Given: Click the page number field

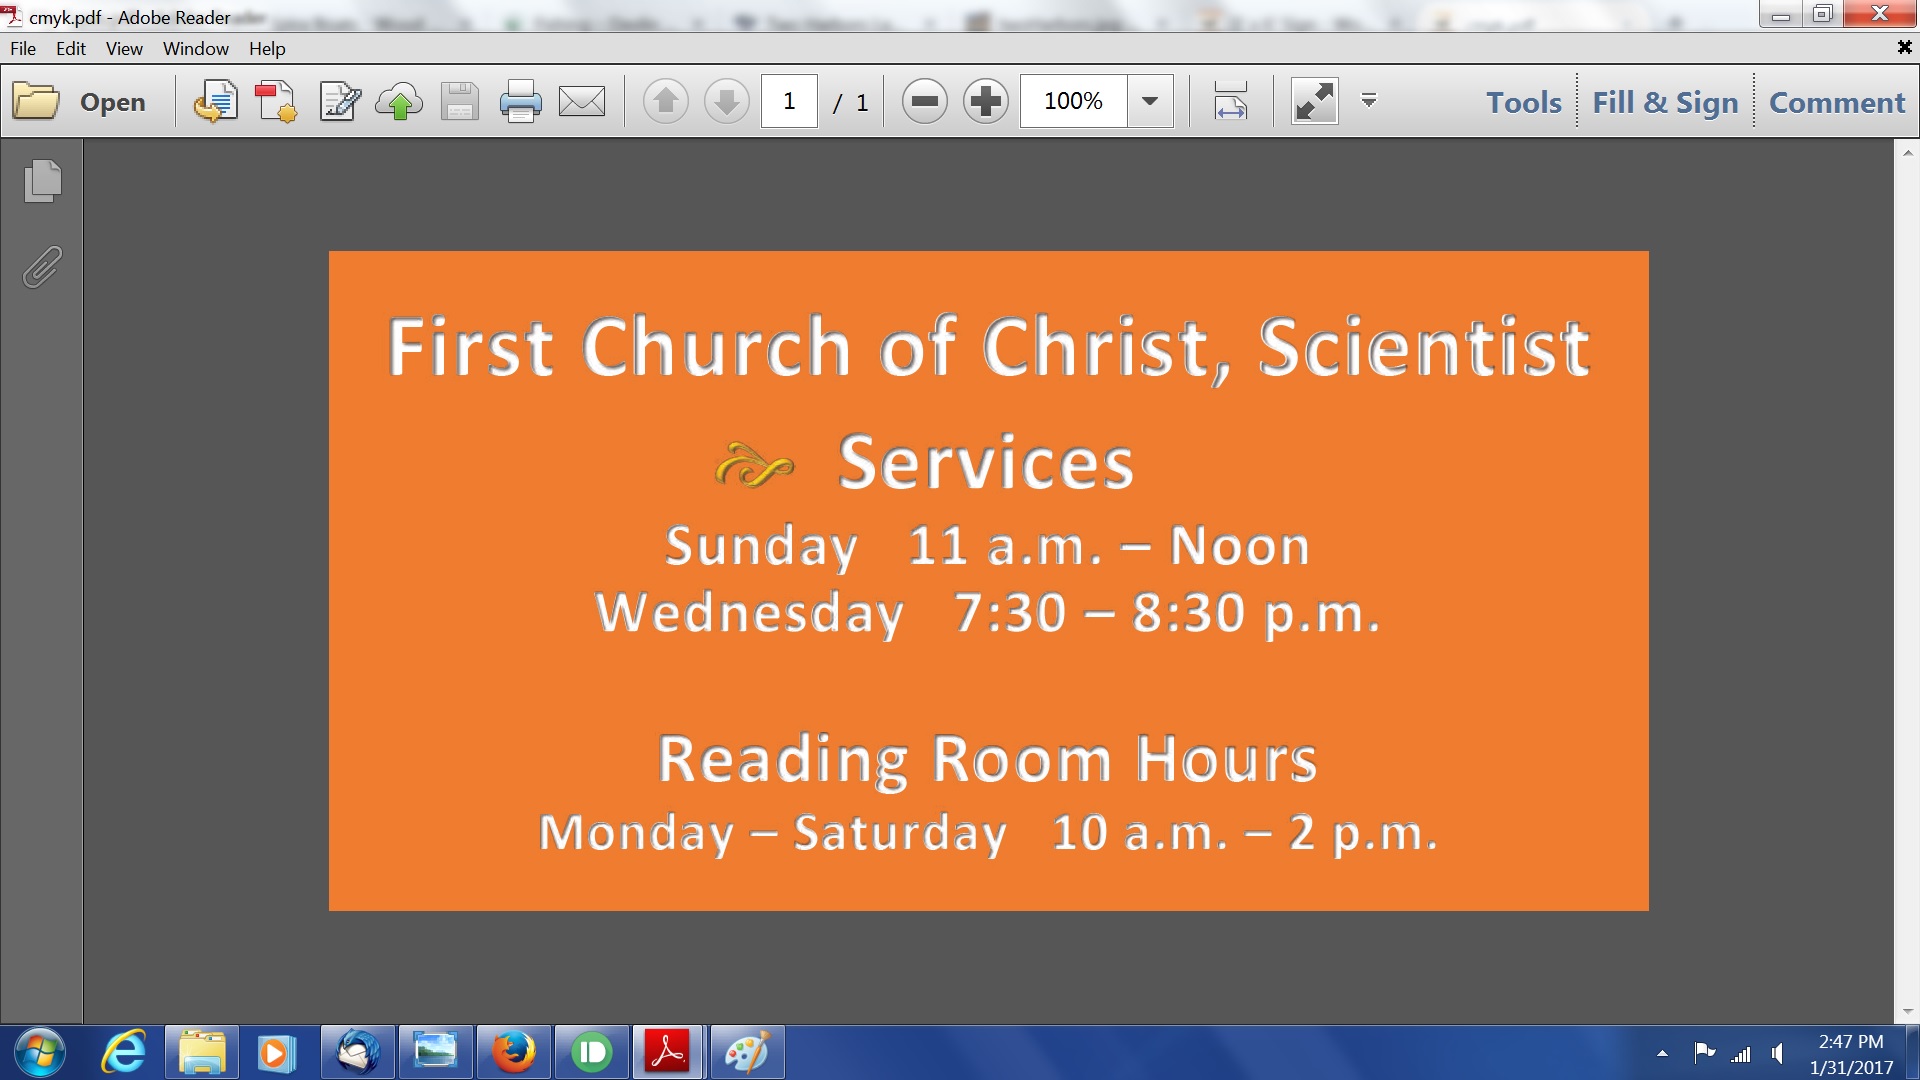Looking at the screenshot, I should 789,101.
